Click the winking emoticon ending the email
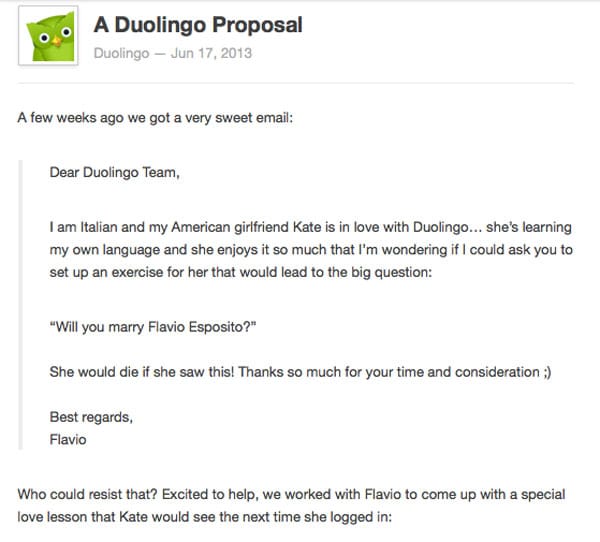The width and height of the screenshot is (600, 542). tap(549, 372)
